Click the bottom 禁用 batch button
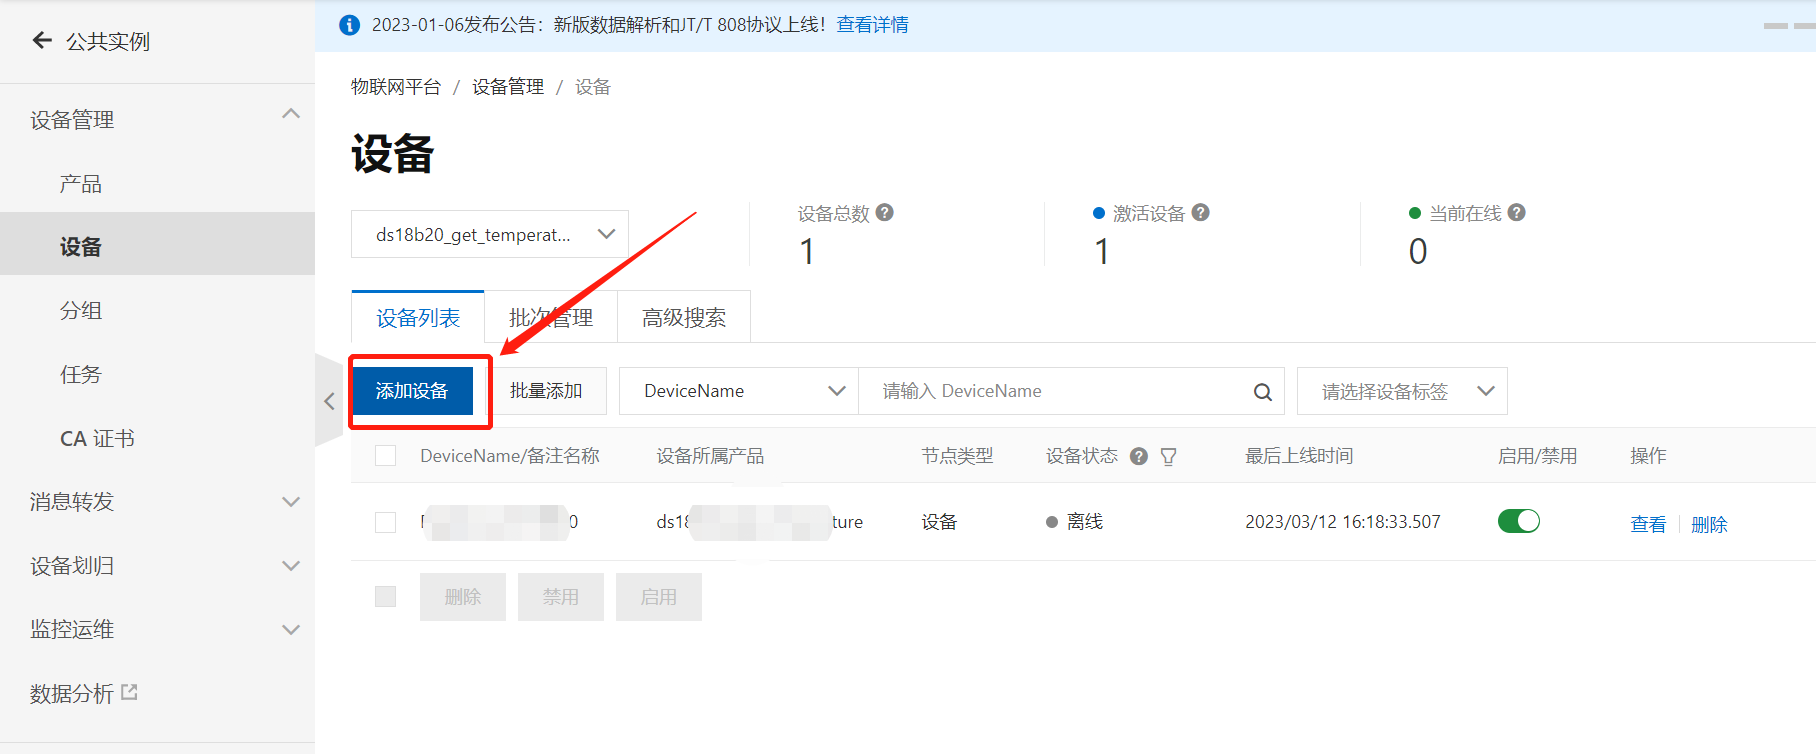The image size is (1816, 754). click(561, 597)
